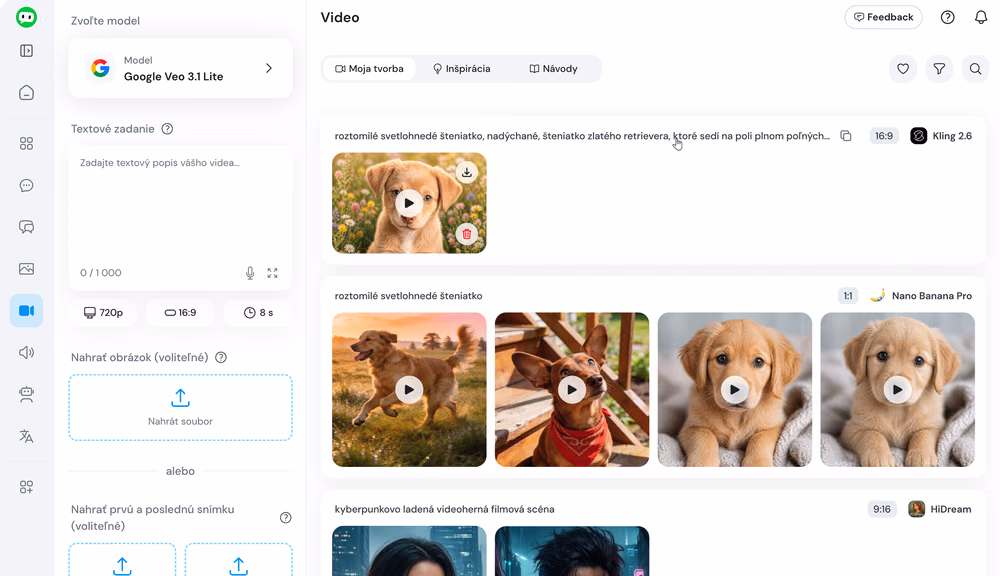Click the microphone icon in prompt box
The height and width of the screenshot is (576, 1000).
pyautogui.click(x=250, y=273)
